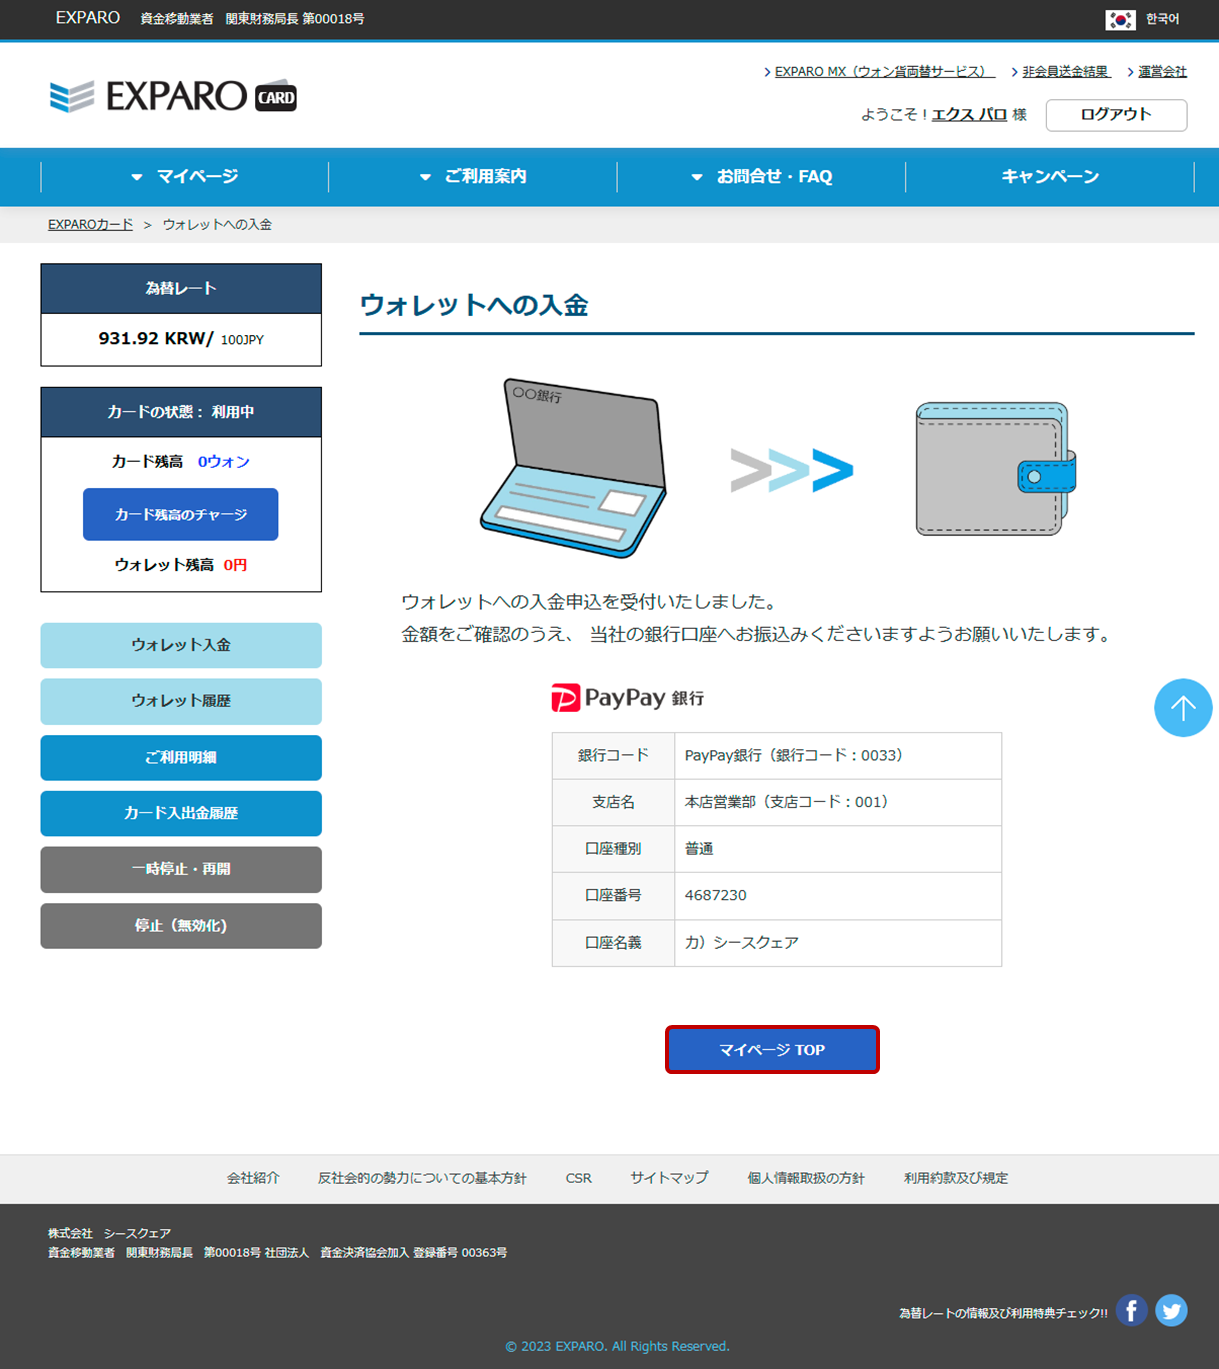Open サイトマップ in the footer
This screenshot has width=1219, height=1369.
tap(669, 1178)
